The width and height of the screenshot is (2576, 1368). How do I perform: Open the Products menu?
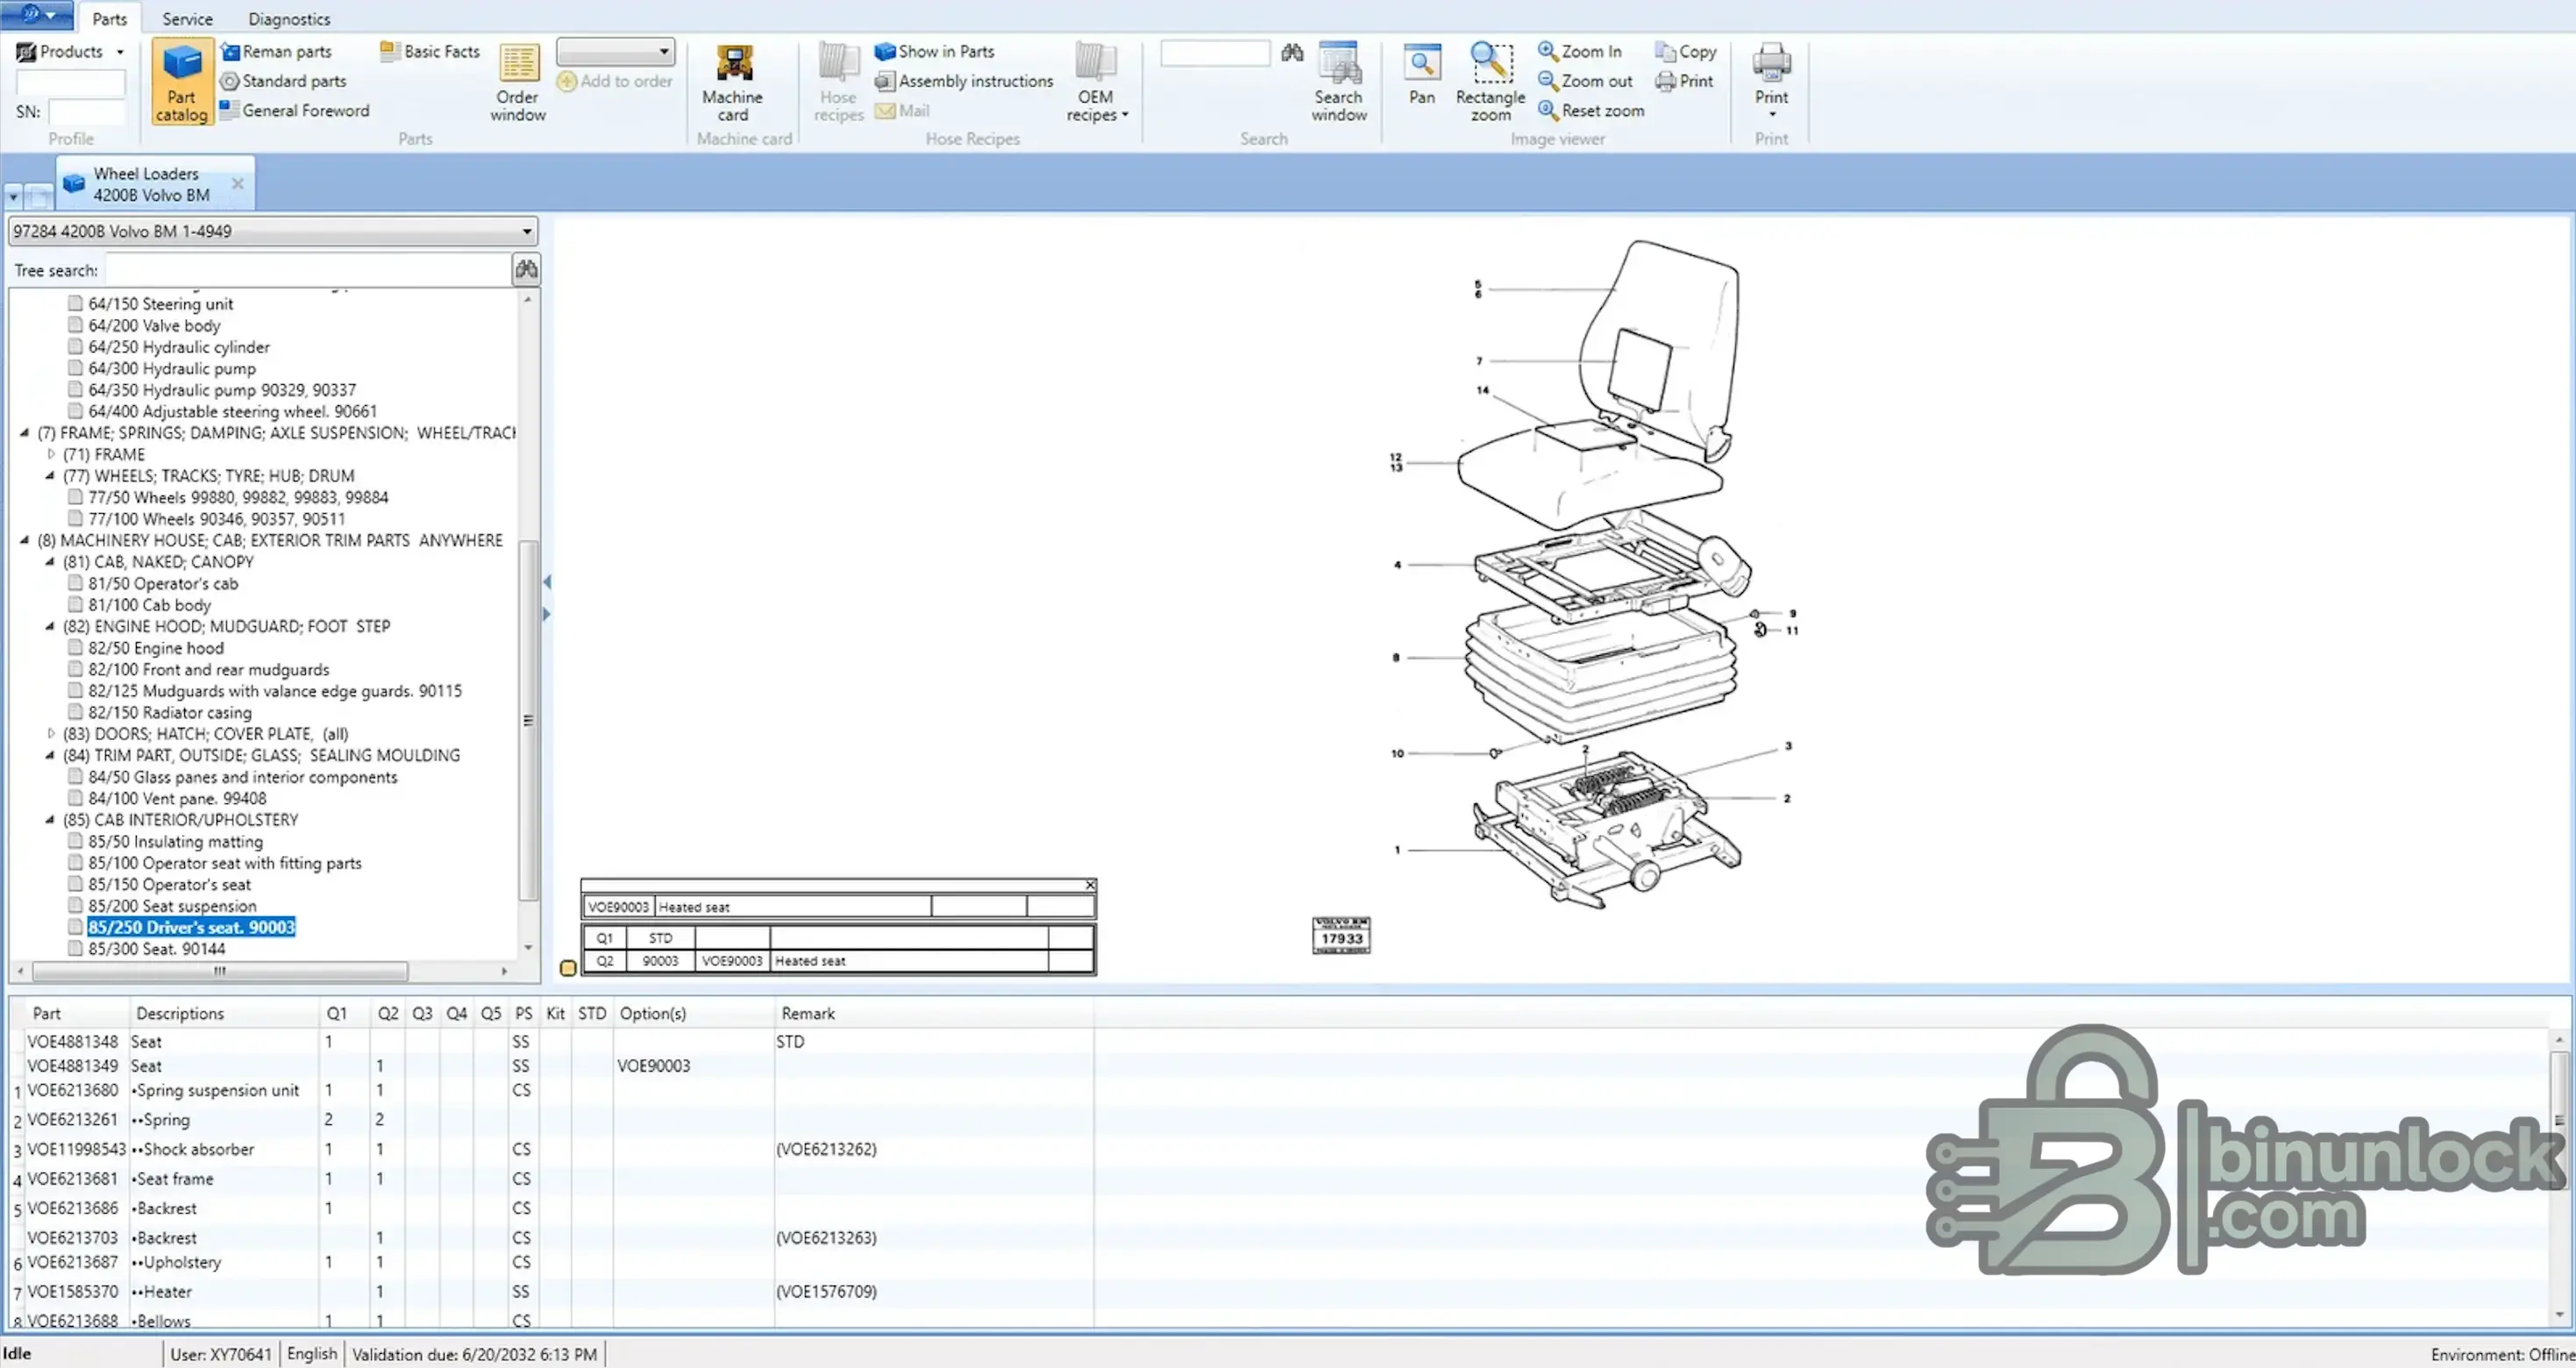coord(70,51)
